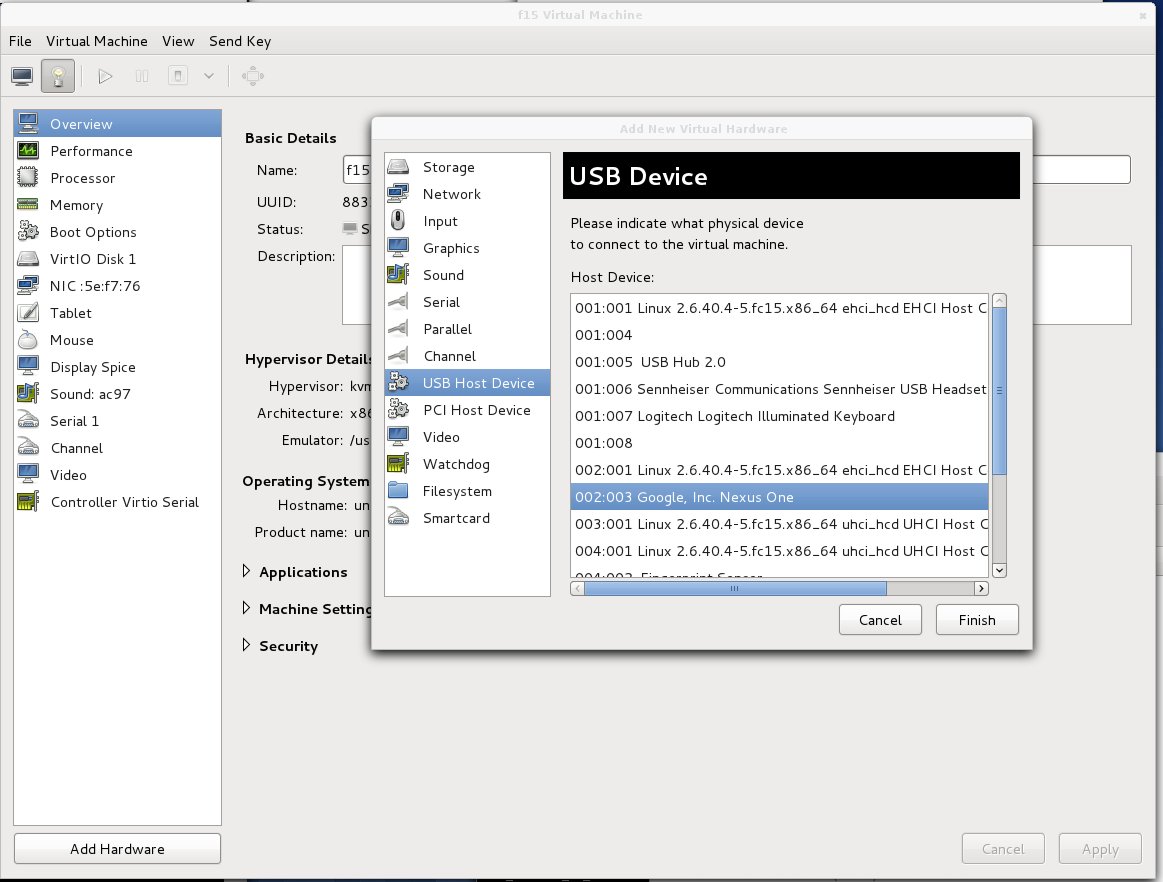Select Sound: ac97 icon
Screen dimensions: 1163x882
[x=28, y=394]
